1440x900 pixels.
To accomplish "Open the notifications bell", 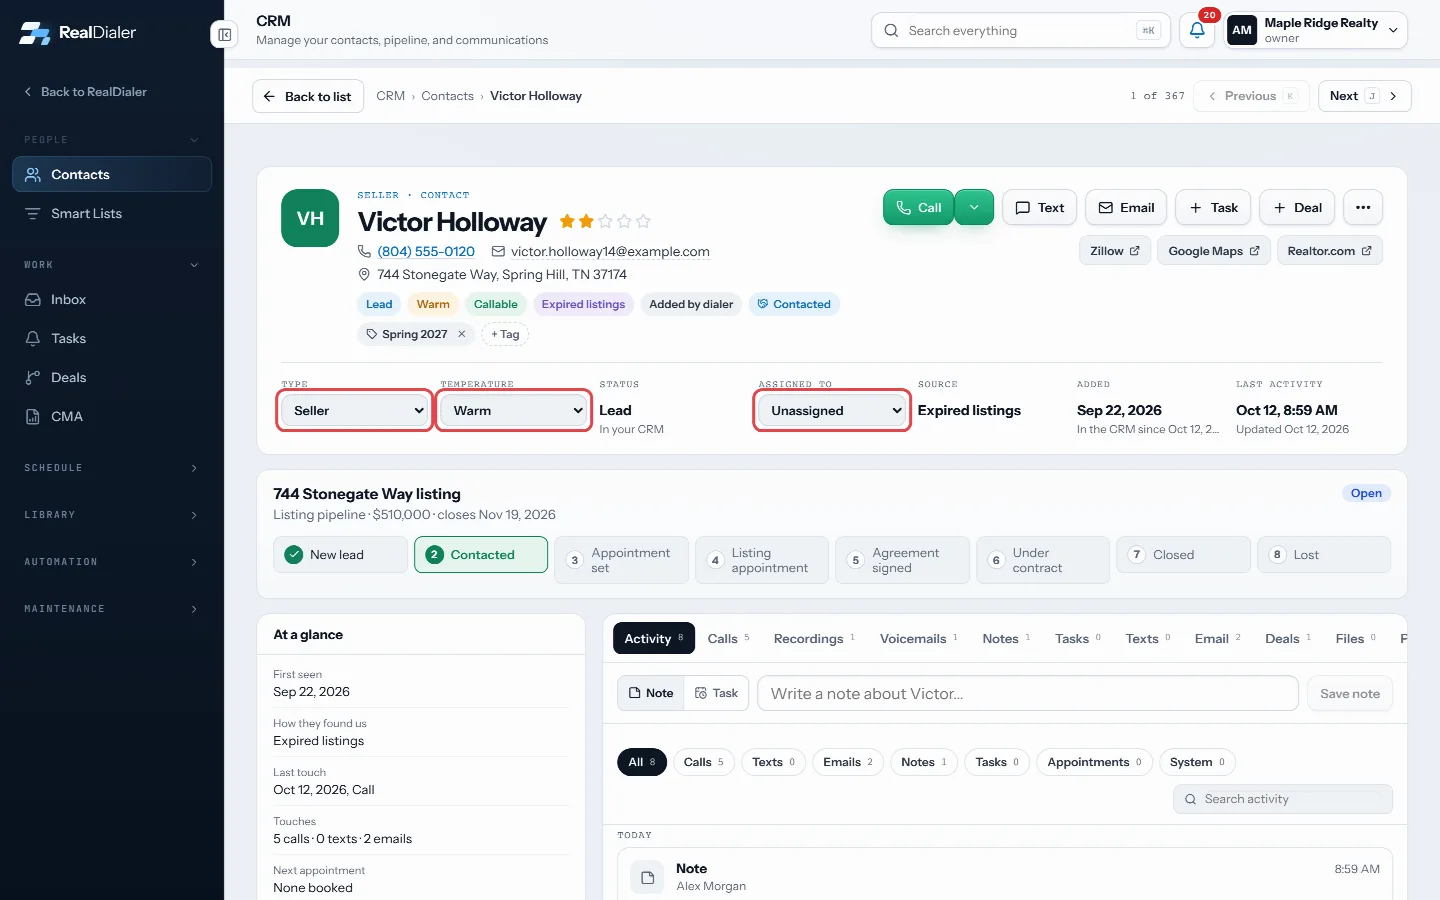I will tap(1197, 30).
